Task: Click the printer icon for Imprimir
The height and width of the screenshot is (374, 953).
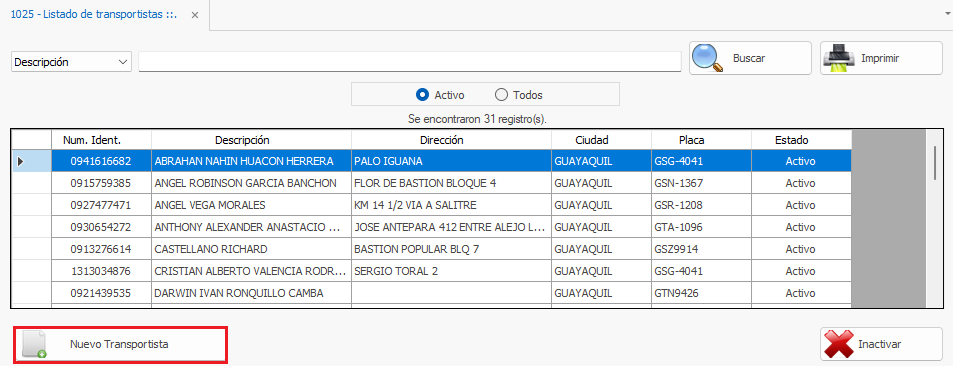Action: pos(839,59)
